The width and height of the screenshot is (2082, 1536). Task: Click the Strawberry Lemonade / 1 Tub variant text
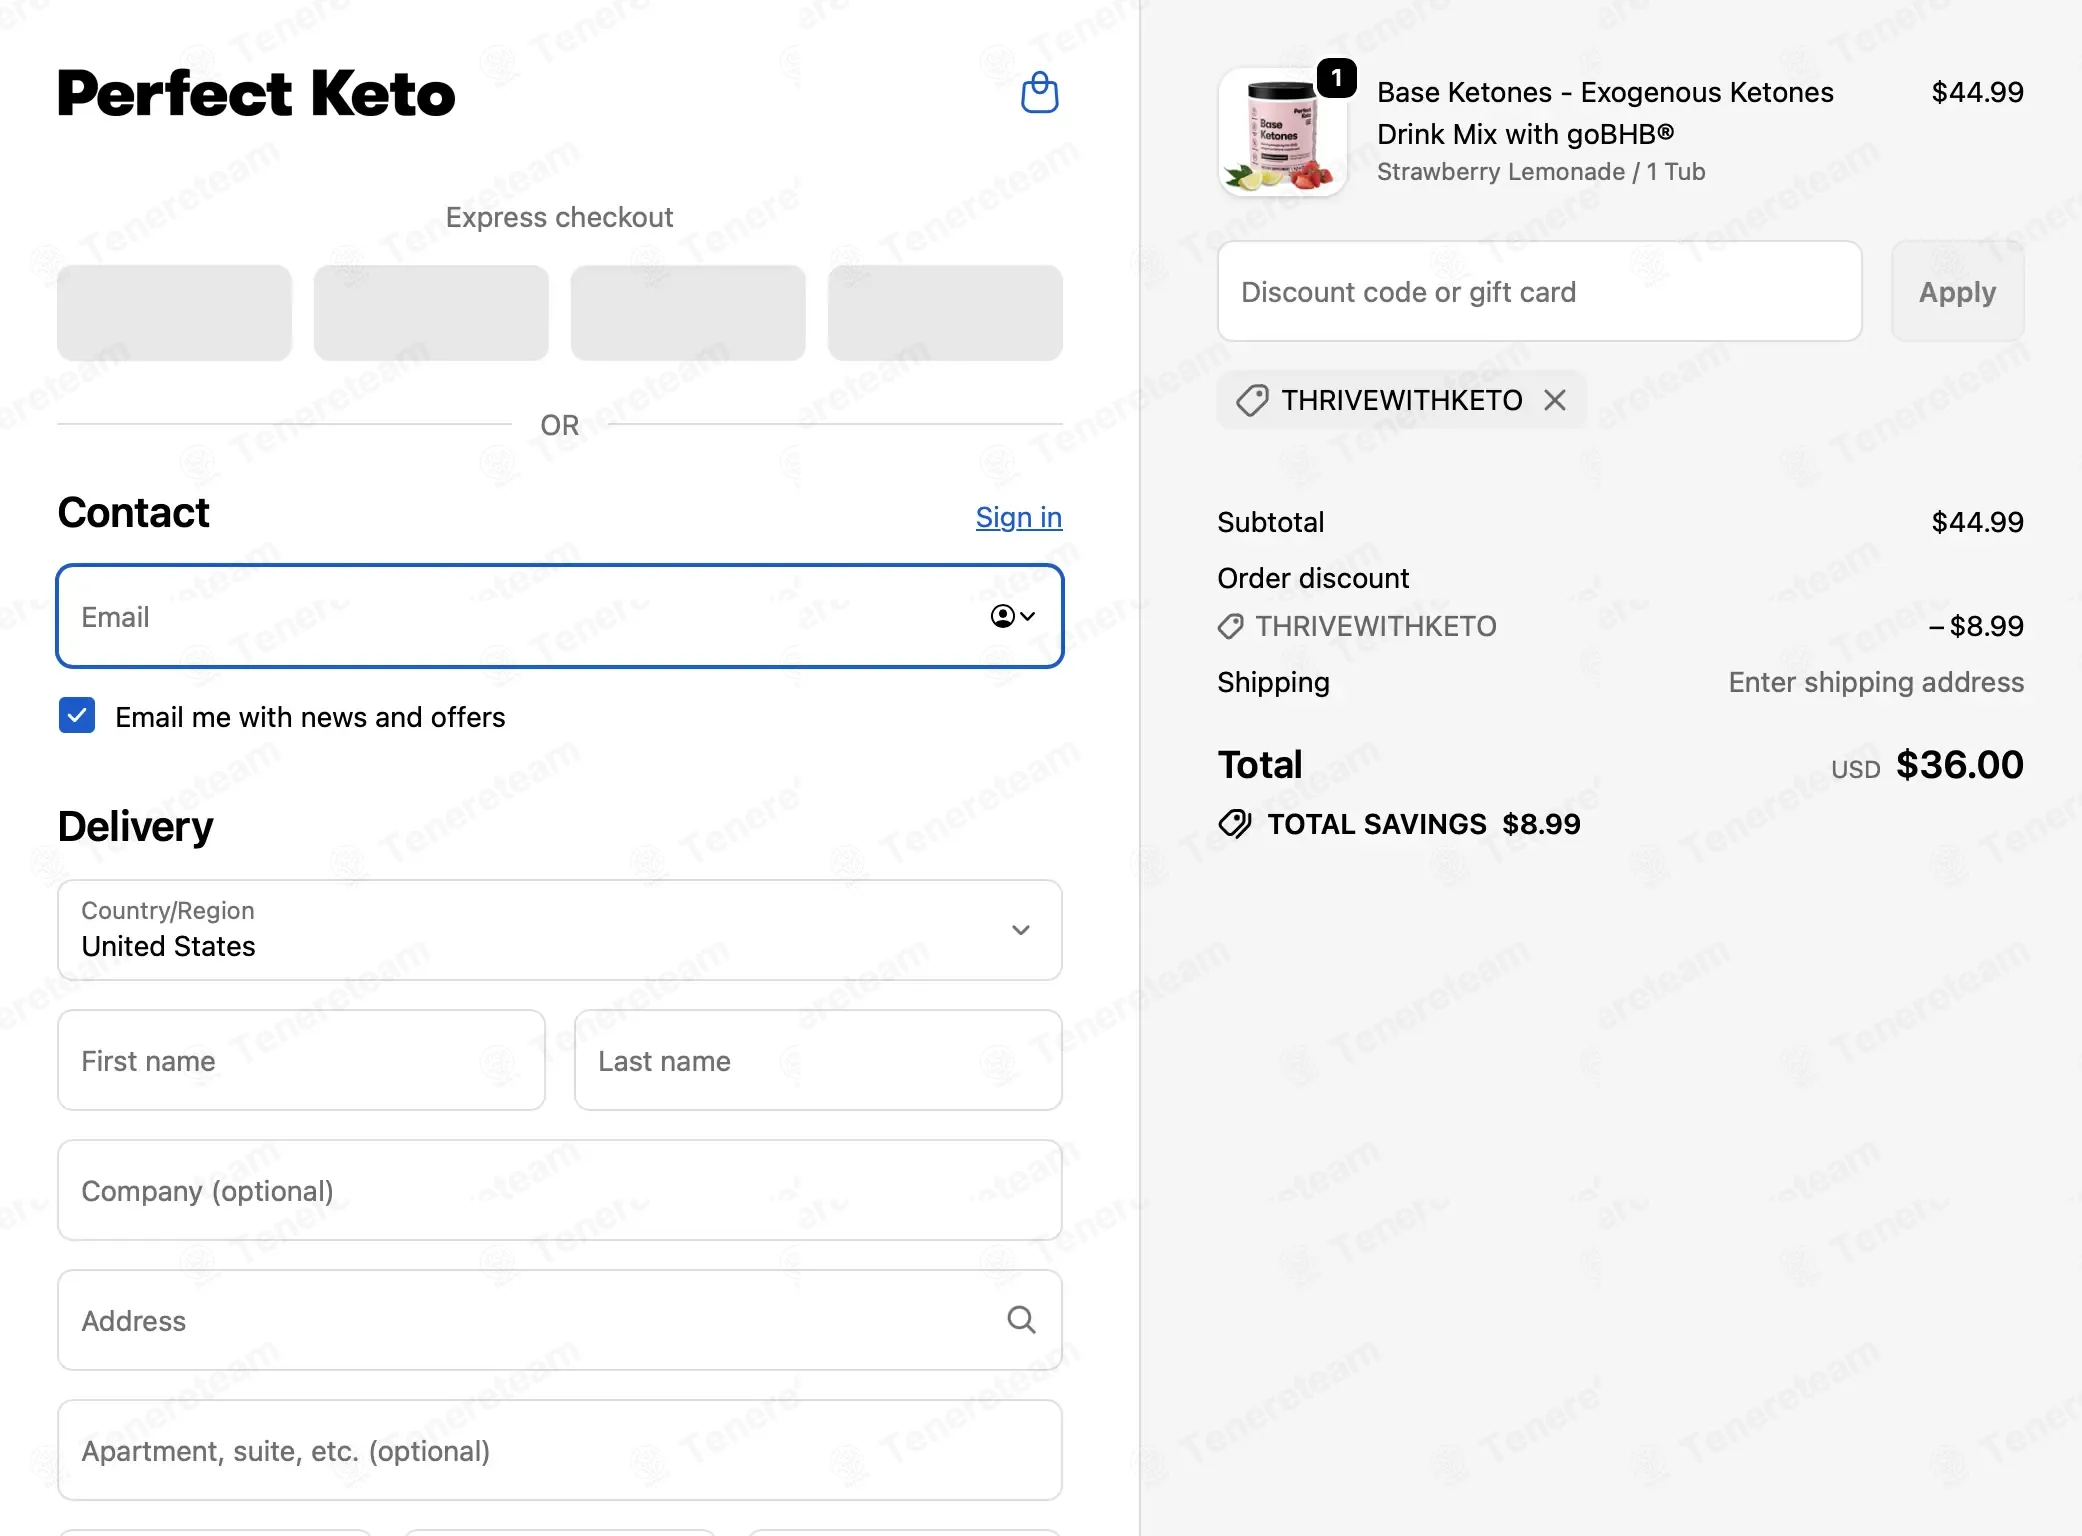tap(1541, 172)
